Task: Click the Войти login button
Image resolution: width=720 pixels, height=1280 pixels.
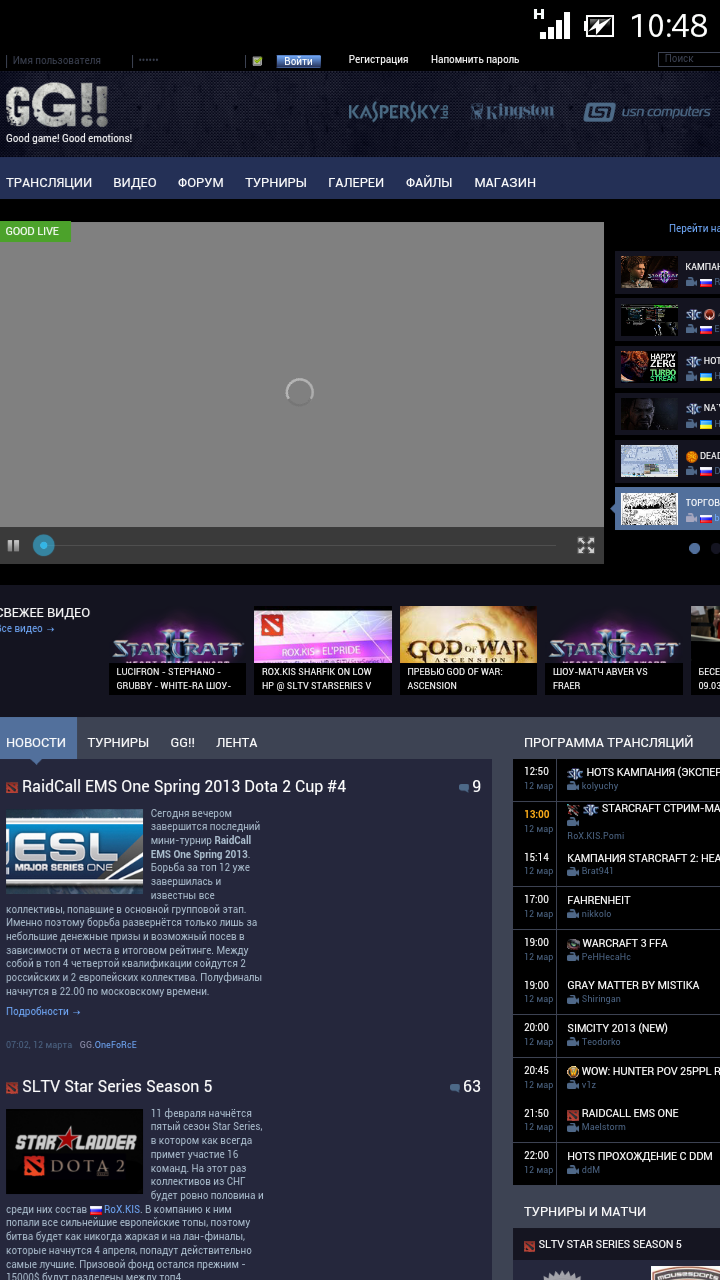Action: click(298, 61)
